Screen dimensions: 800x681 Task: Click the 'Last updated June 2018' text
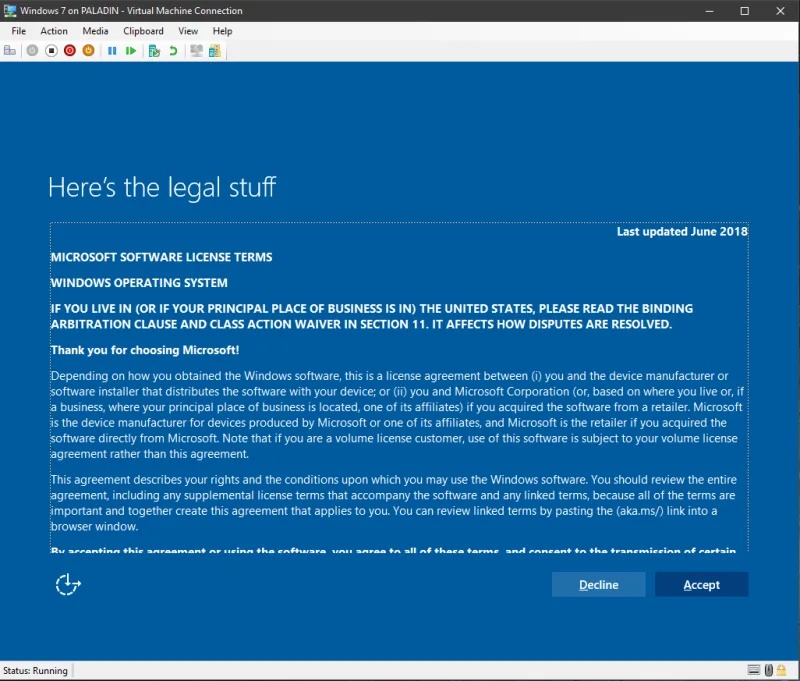[x=682, y=232]
